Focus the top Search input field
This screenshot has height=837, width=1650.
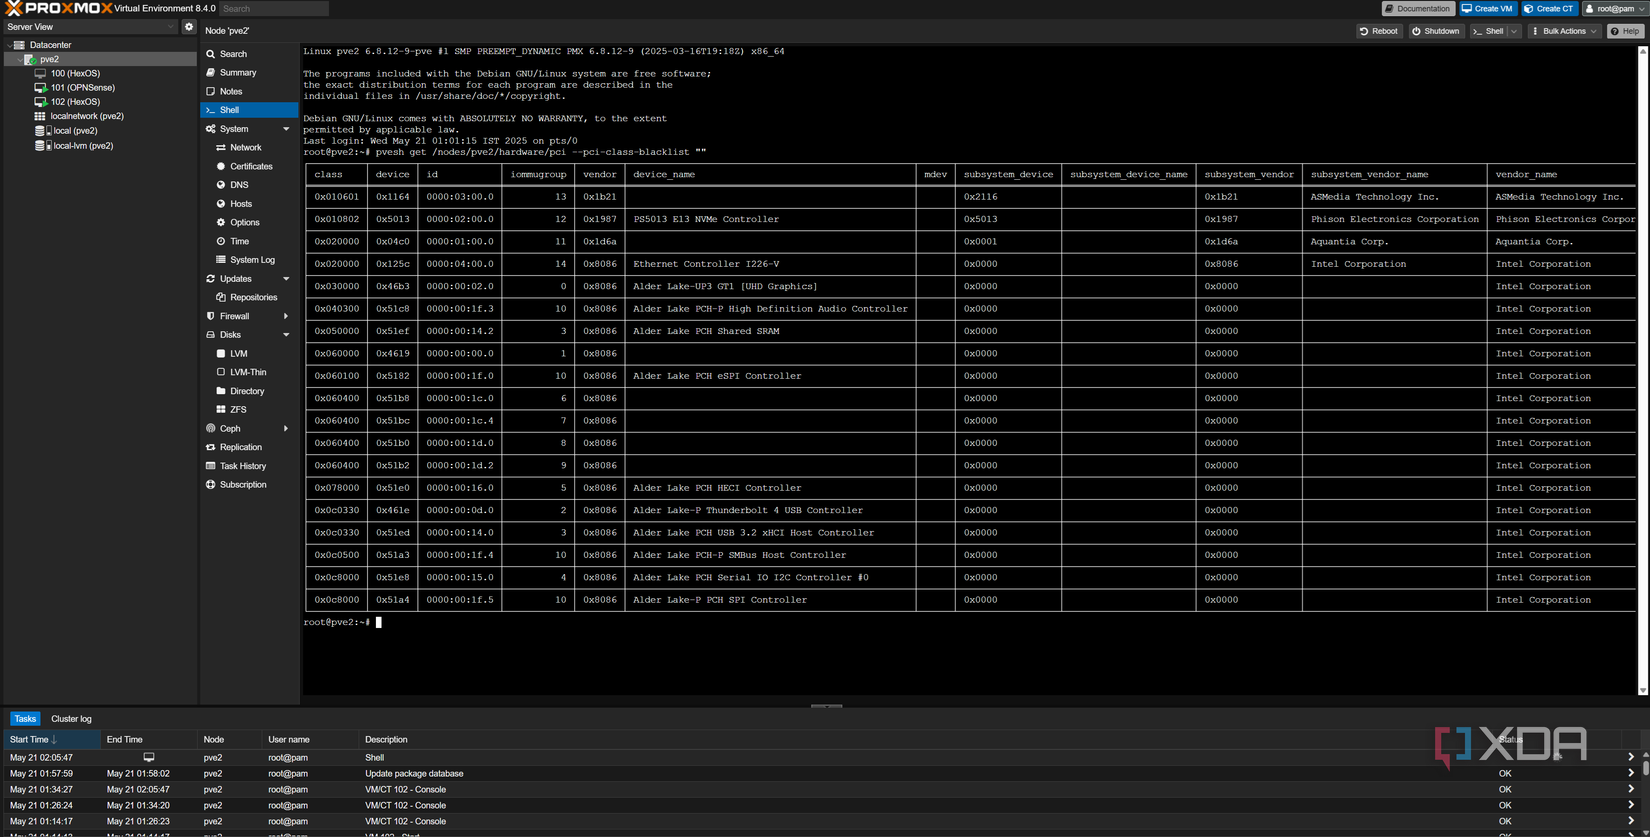pos(274,8)
